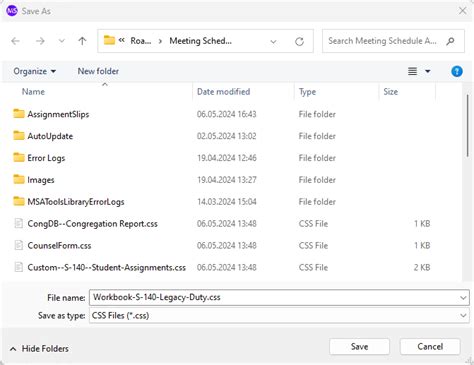Go back using the left arrow
This screenshot has height=365, width=474.
tap(15, 41)
